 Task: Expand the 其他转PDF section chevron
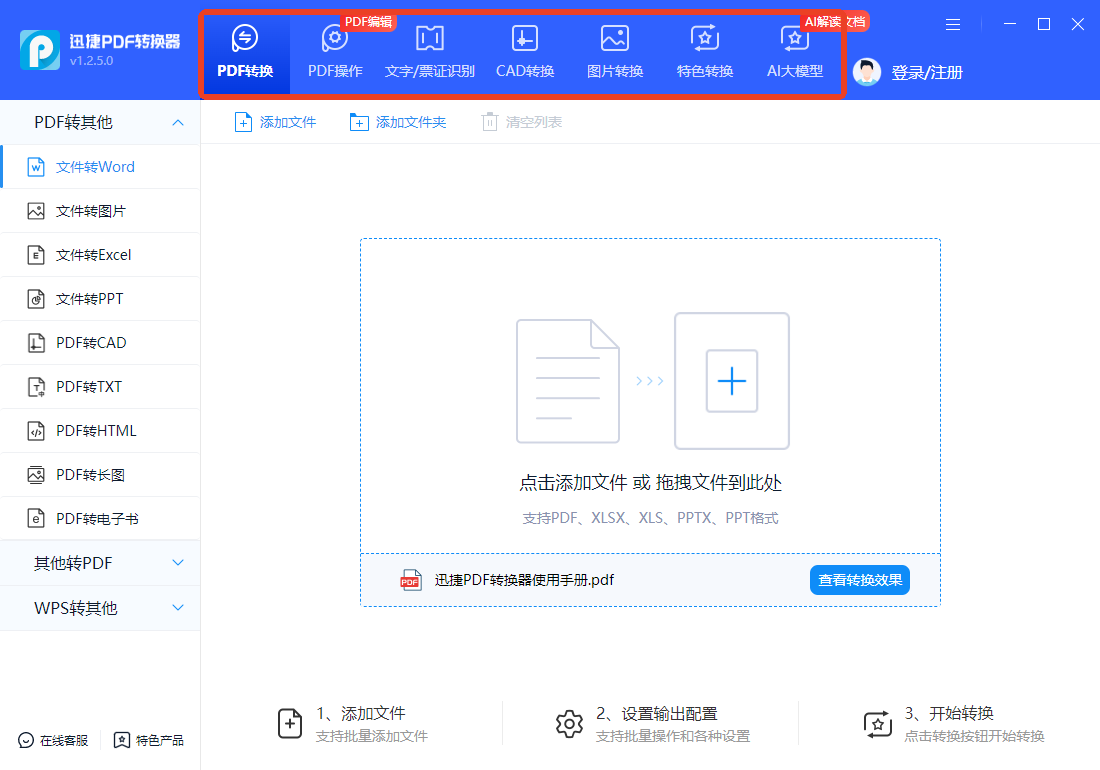coord(178,562)
